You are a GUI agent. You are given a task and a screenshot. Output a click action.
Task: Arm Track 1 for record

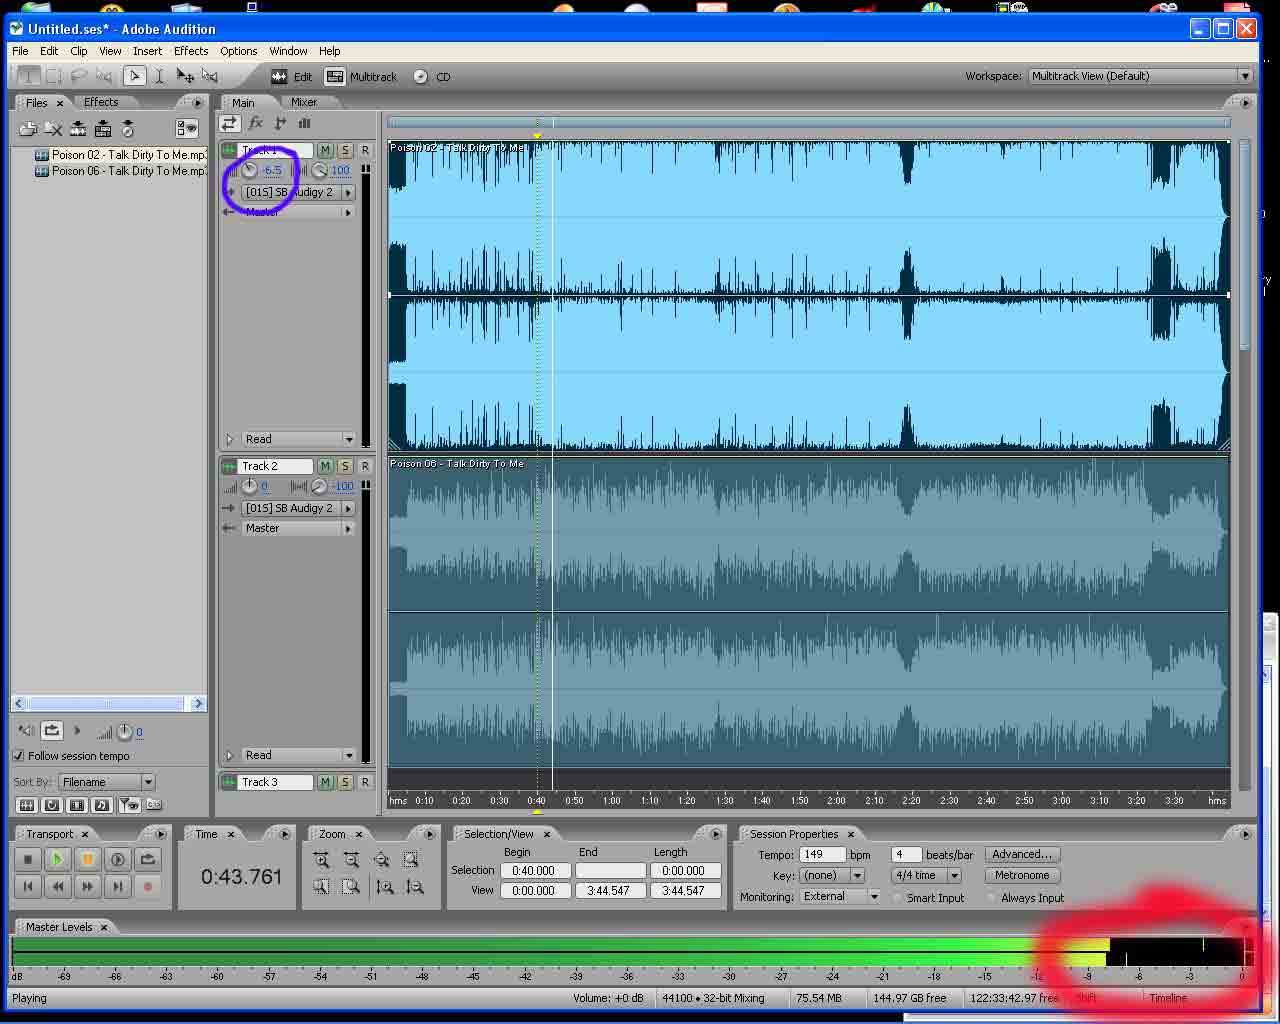tap(365, 150)
